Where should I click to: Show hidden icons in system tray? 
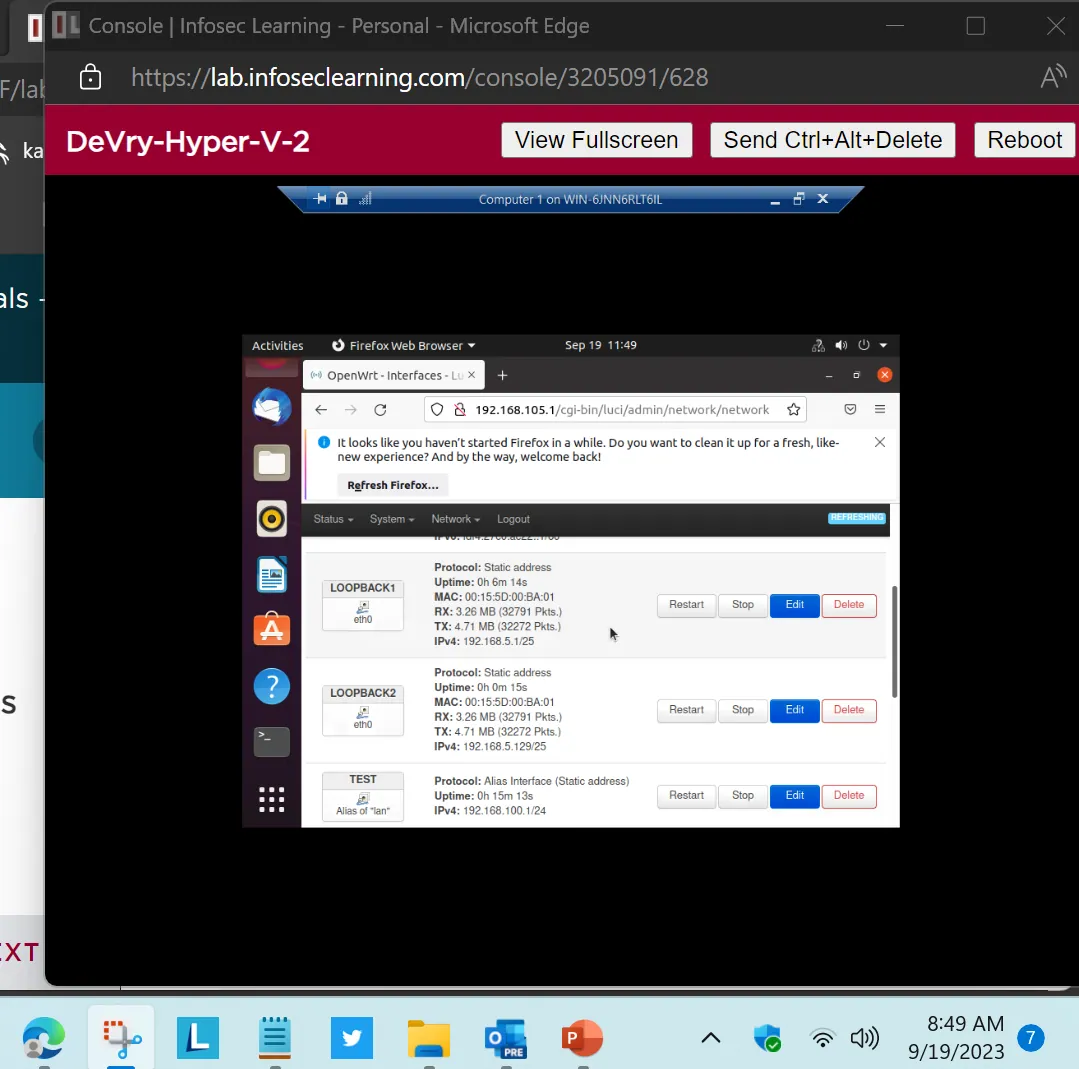(x=711, y=1038)
